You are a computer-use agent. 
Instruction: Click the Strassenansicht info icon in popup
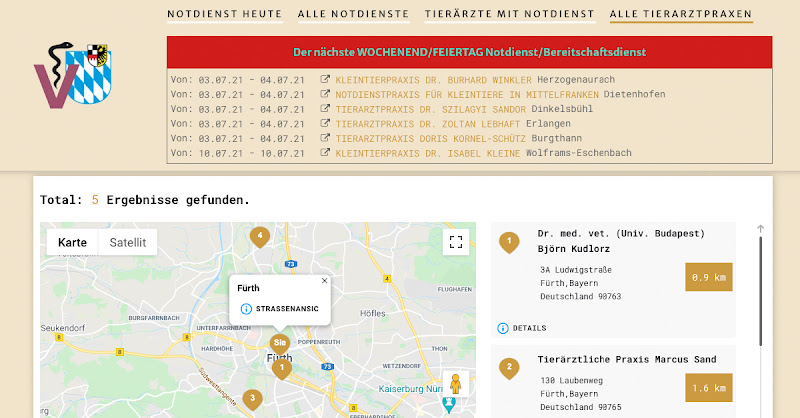tap(246, 309)
